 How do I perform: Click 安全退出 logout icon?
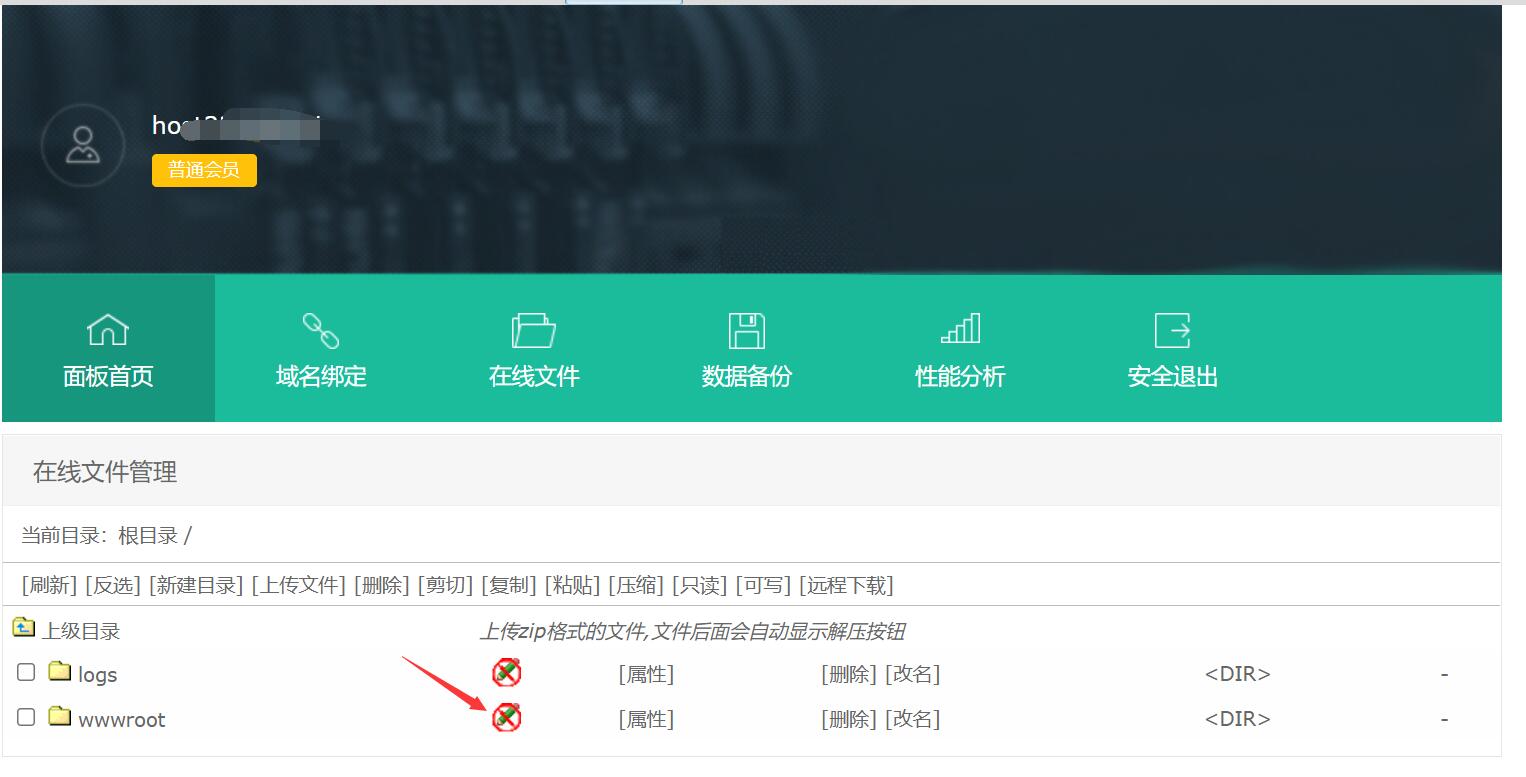(1173, 329)
